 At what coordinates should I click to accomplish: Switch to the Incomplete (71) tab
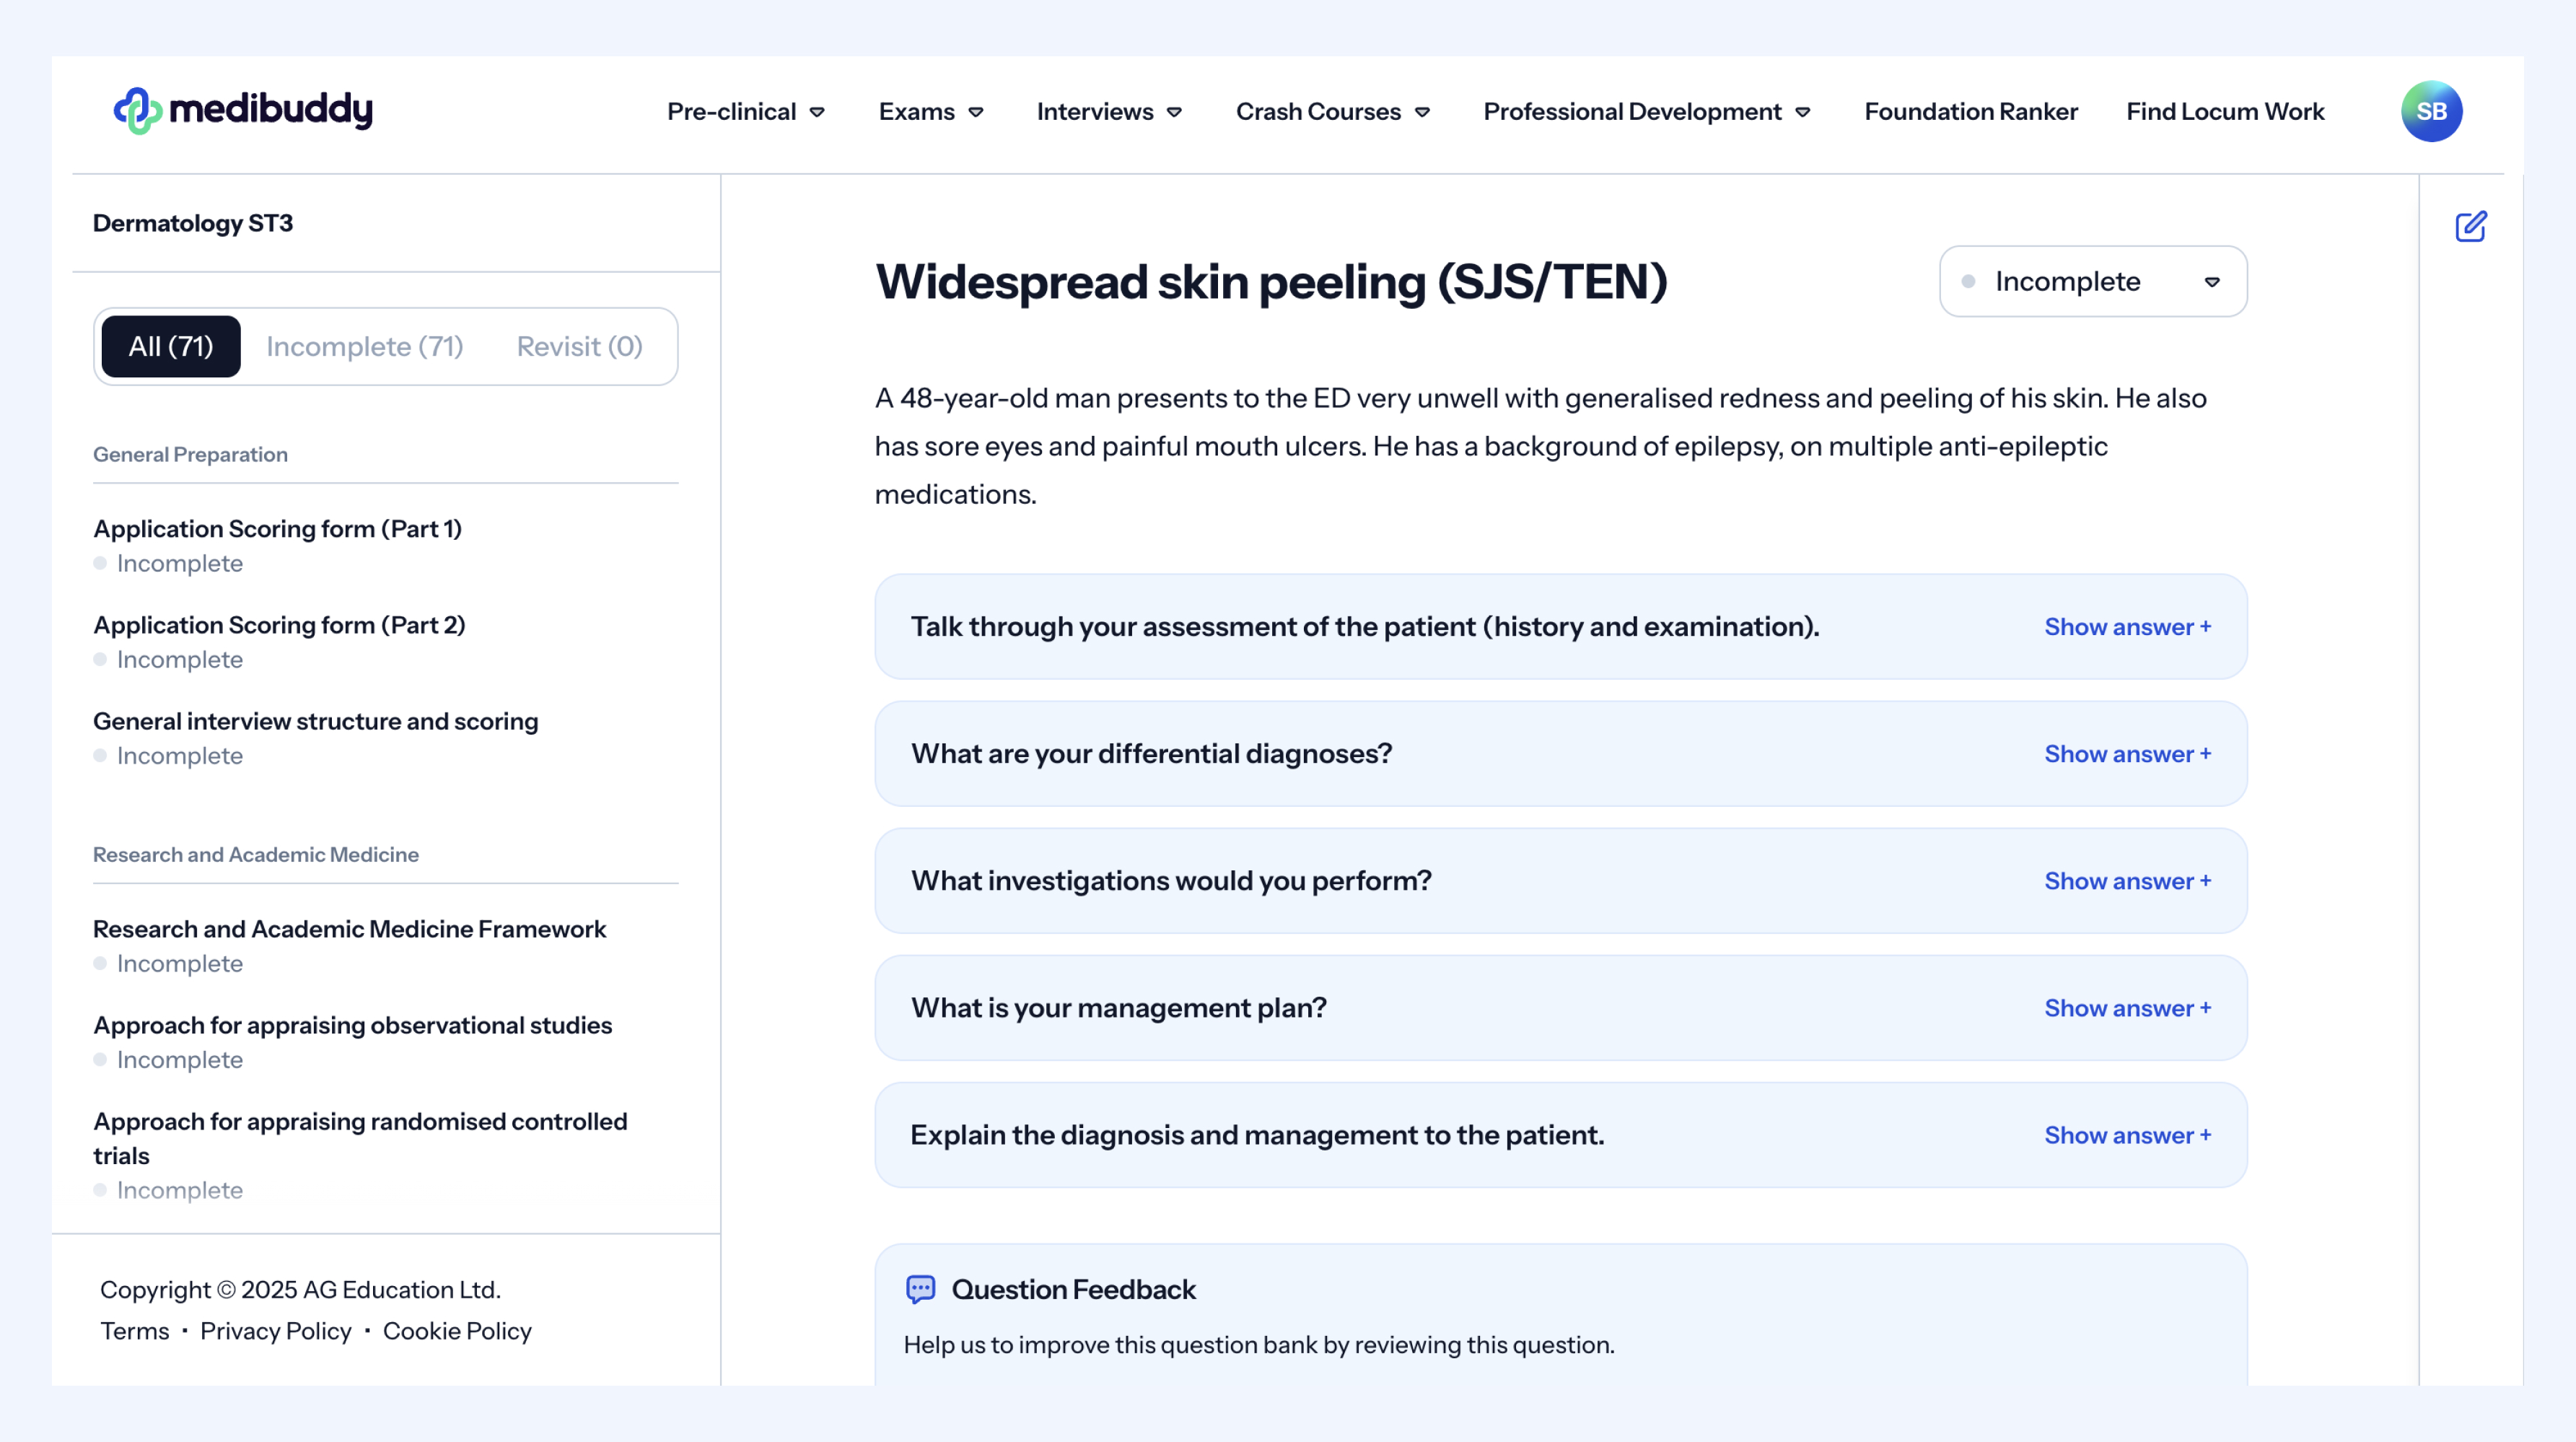[x=364, y=347]
